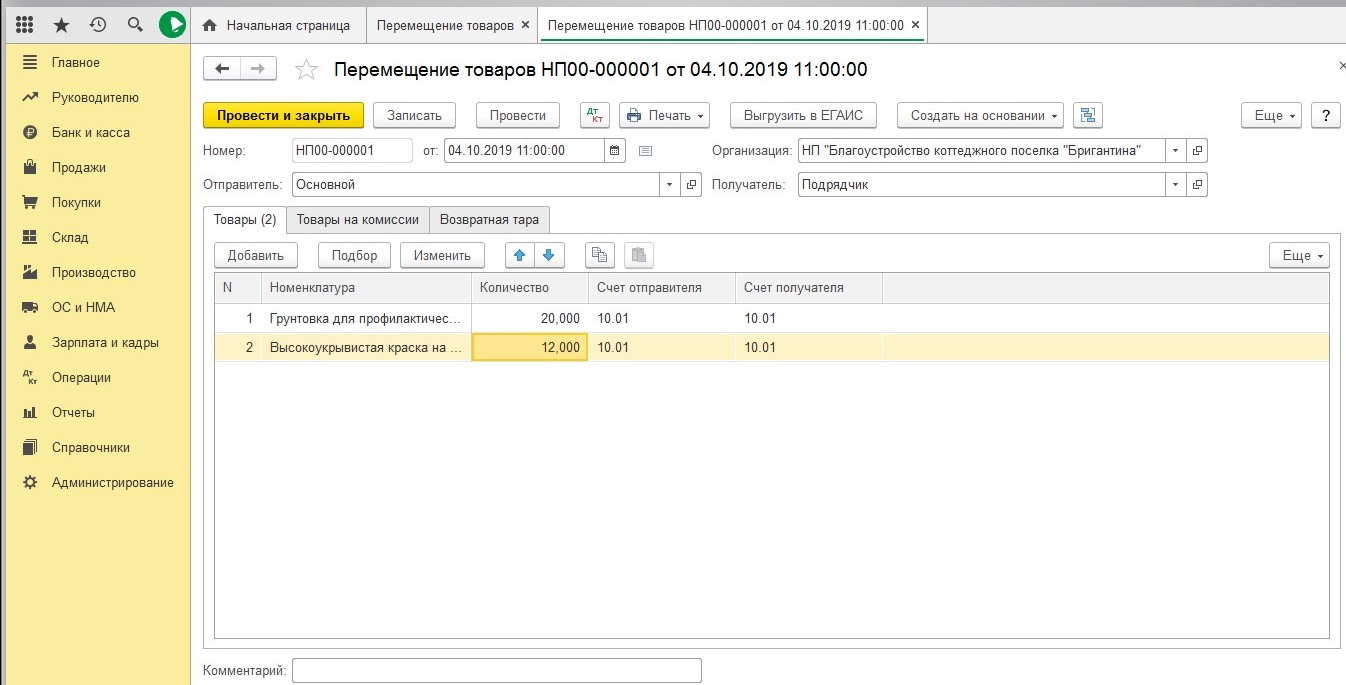
Task: Open the History clock icon
Action: pyautogui.click(x=98, y=25)
